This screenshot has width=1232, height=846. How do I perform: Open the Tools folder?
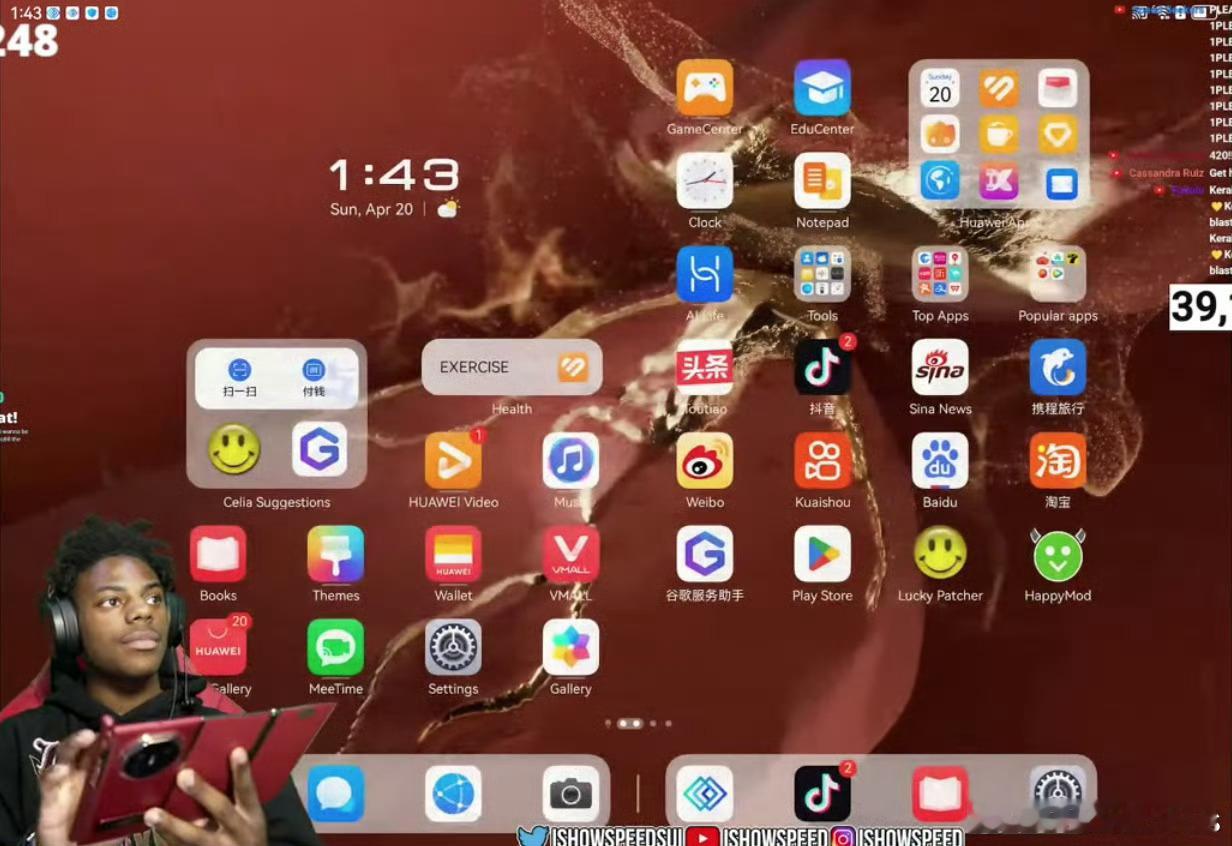pos(822,274)
